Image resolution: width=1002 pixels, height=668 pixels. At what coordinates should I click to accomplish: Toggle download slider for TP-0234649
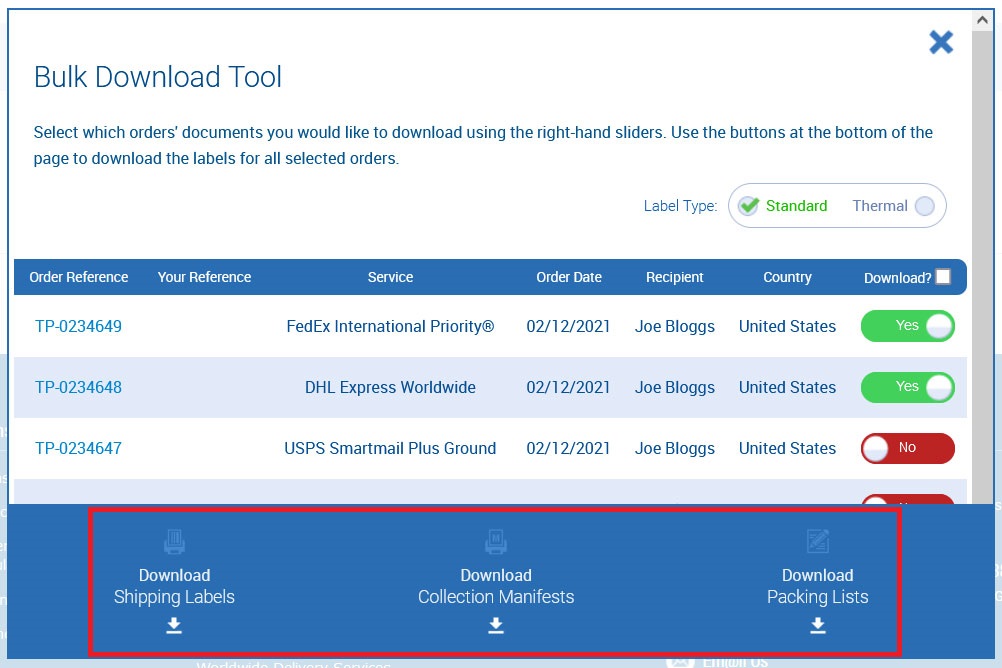tap(907, 326)
